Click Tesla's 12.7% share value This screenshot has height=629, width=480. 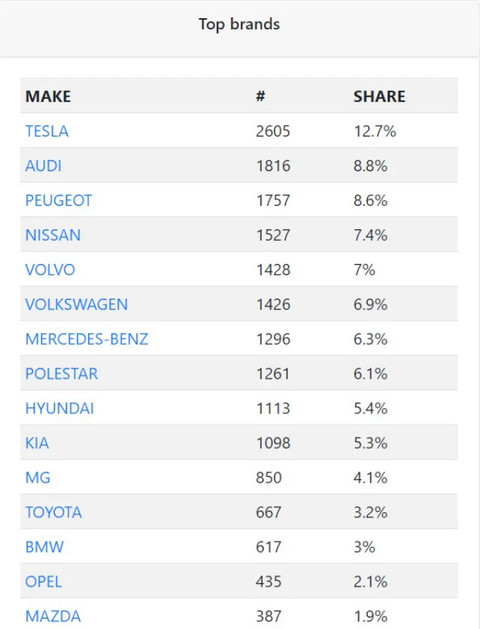(375, 131)
